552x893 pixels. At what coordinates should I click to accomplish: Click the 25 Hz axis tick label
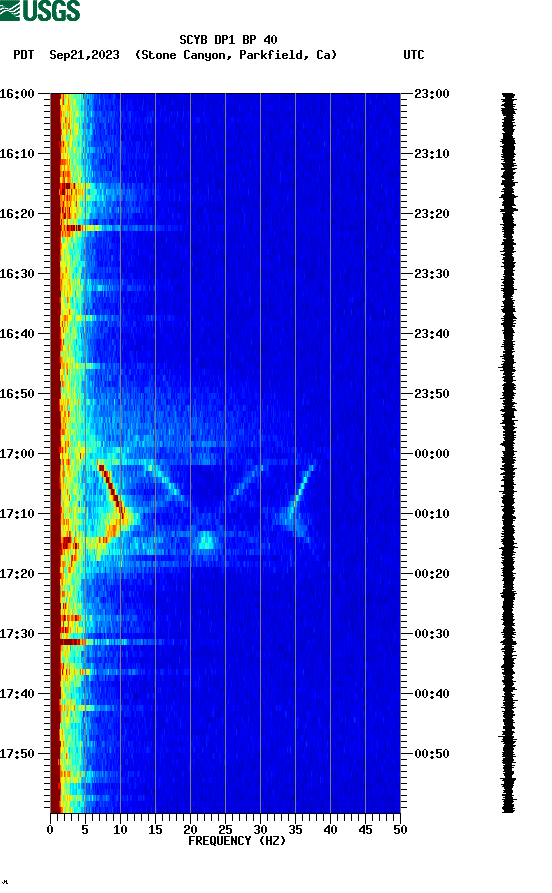[x=225, y=830]
